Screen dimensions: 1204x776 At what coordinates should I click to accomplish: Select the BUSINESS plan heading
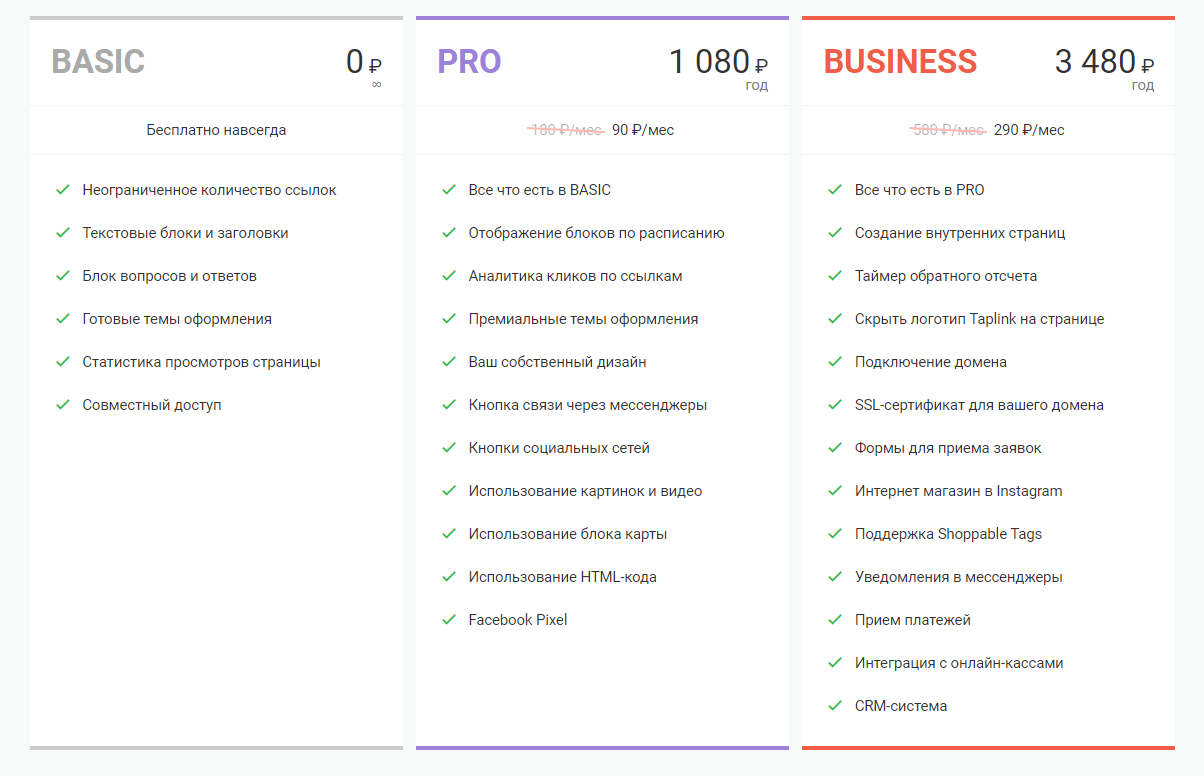900,62
